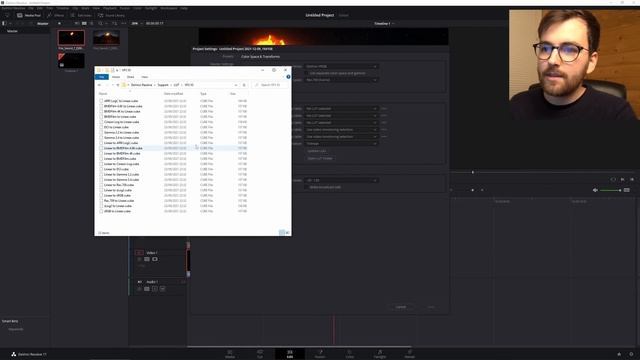Image resolution: width=640 pixels, height=360 pixels.
Task: Switch to the Edit page icon
Action: 290,354
